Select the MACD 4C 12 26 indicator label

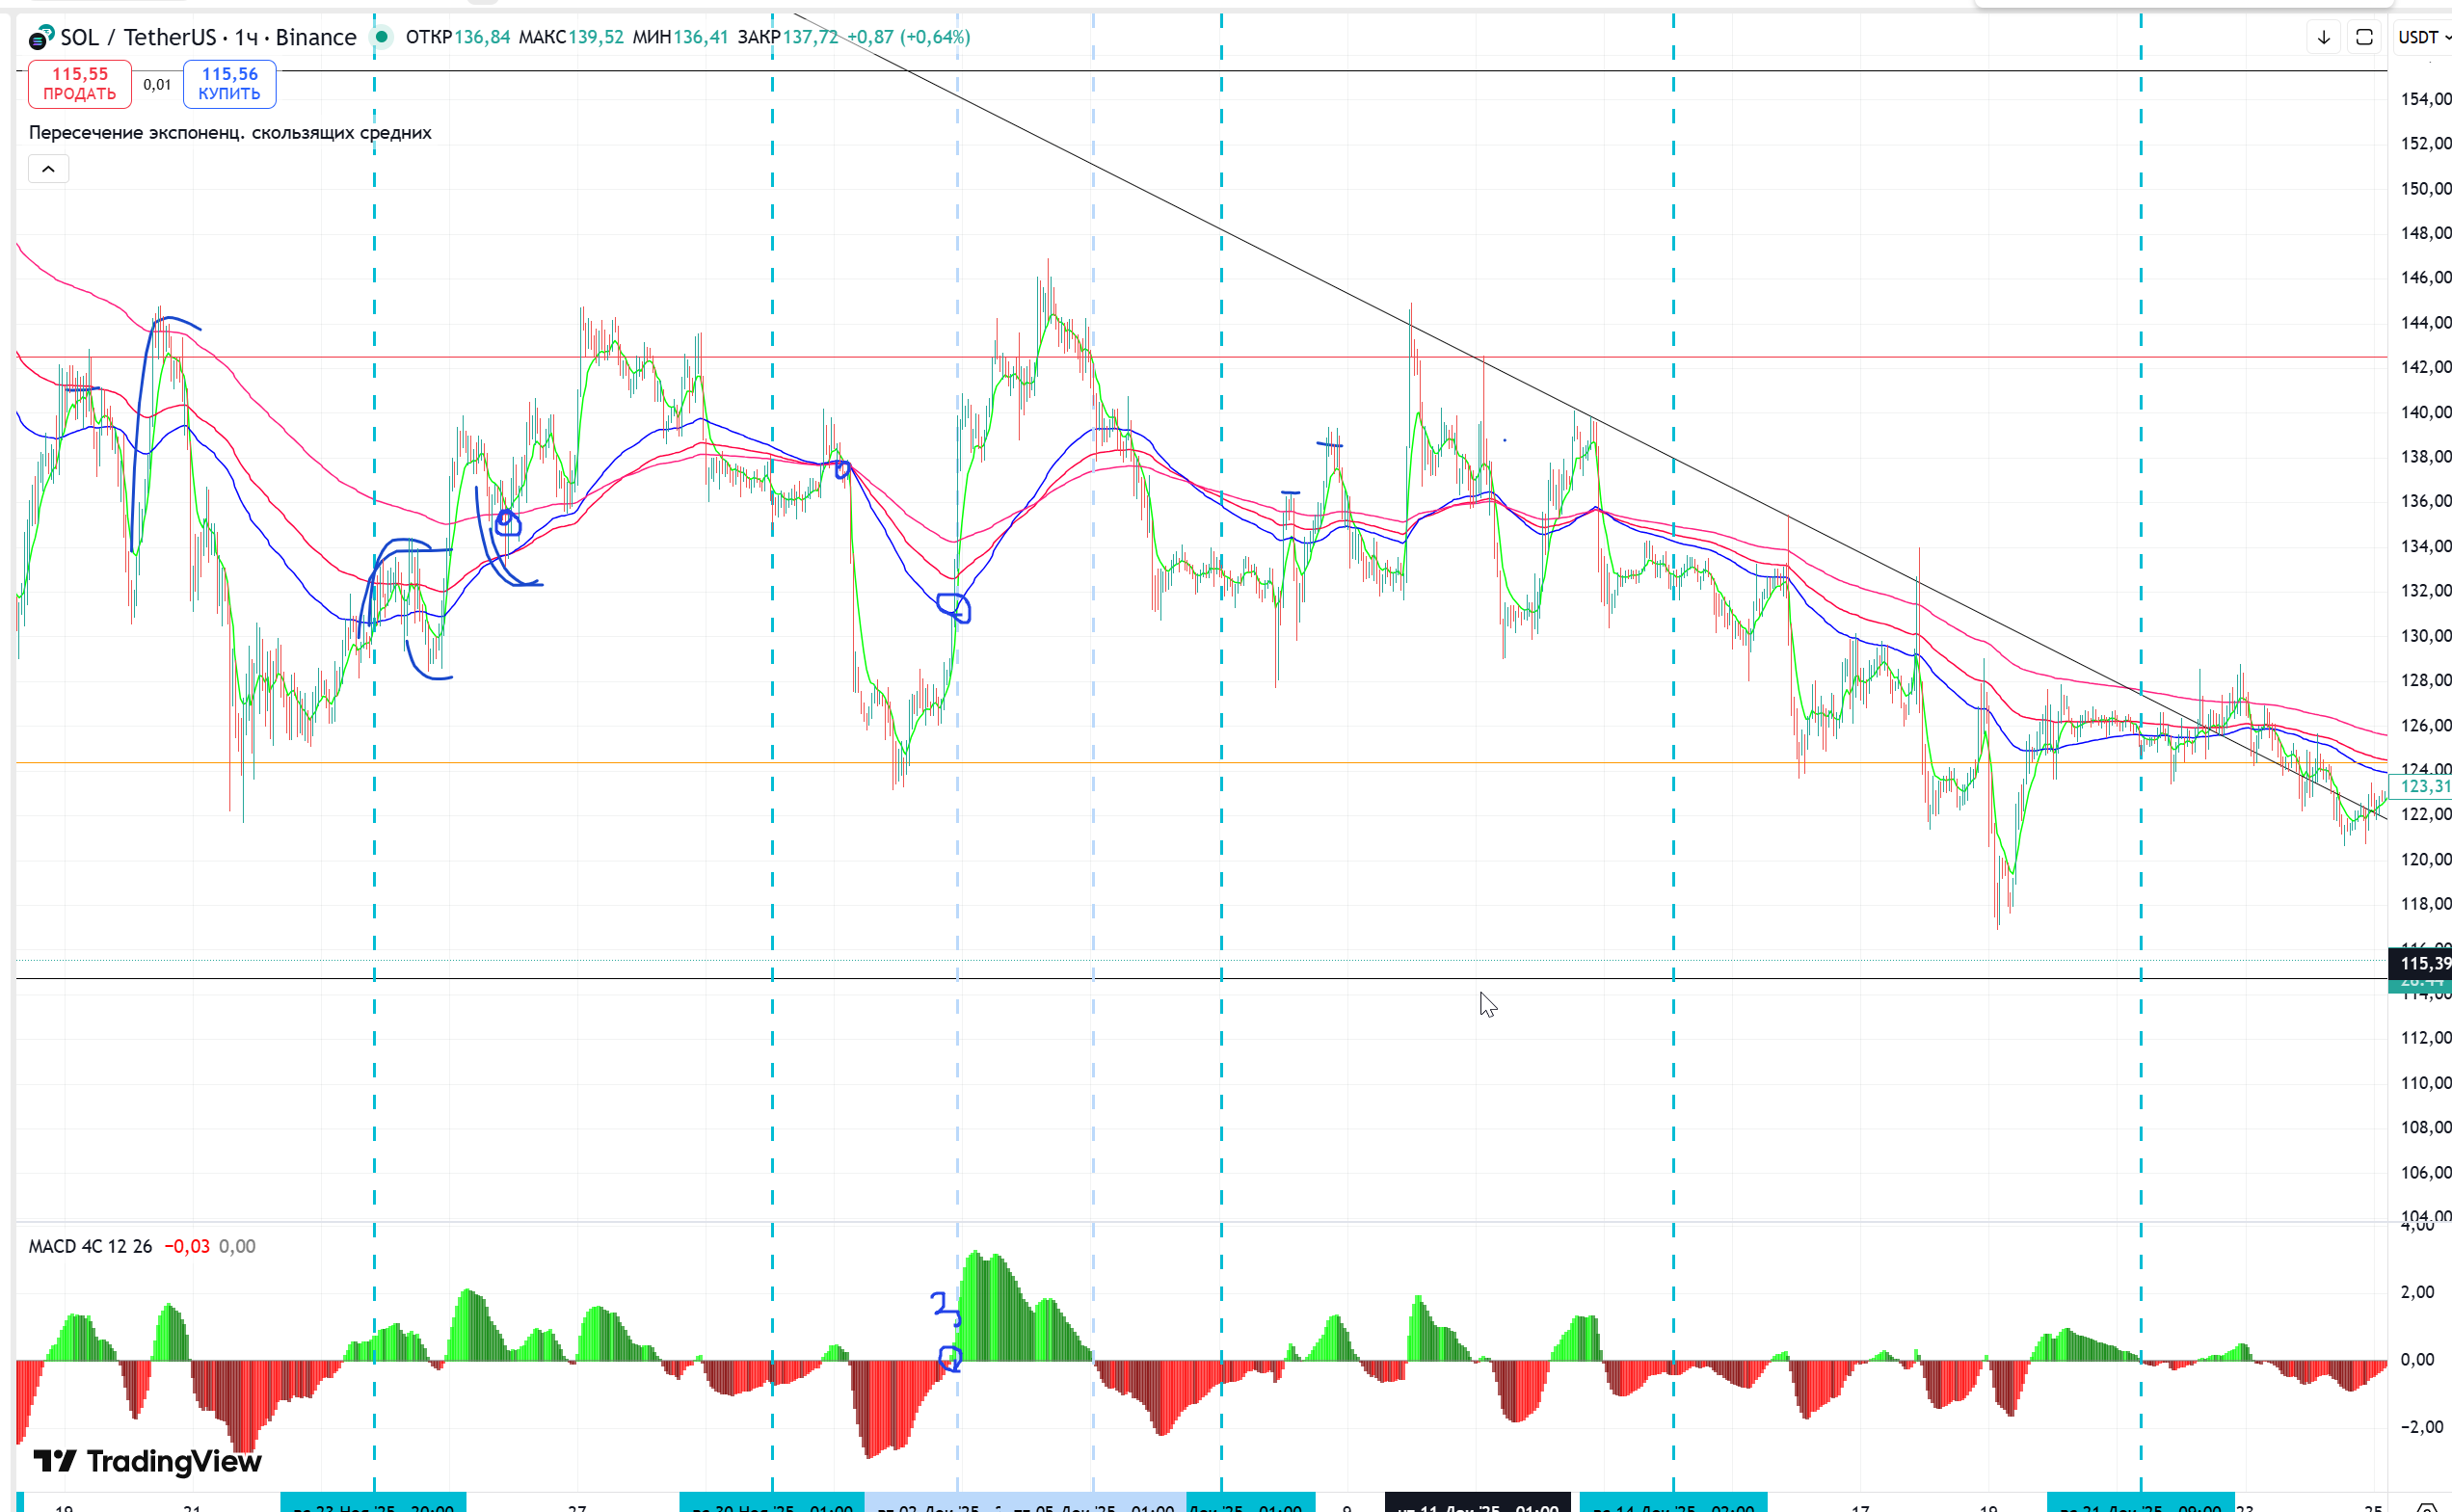[x=90, y=1246]
